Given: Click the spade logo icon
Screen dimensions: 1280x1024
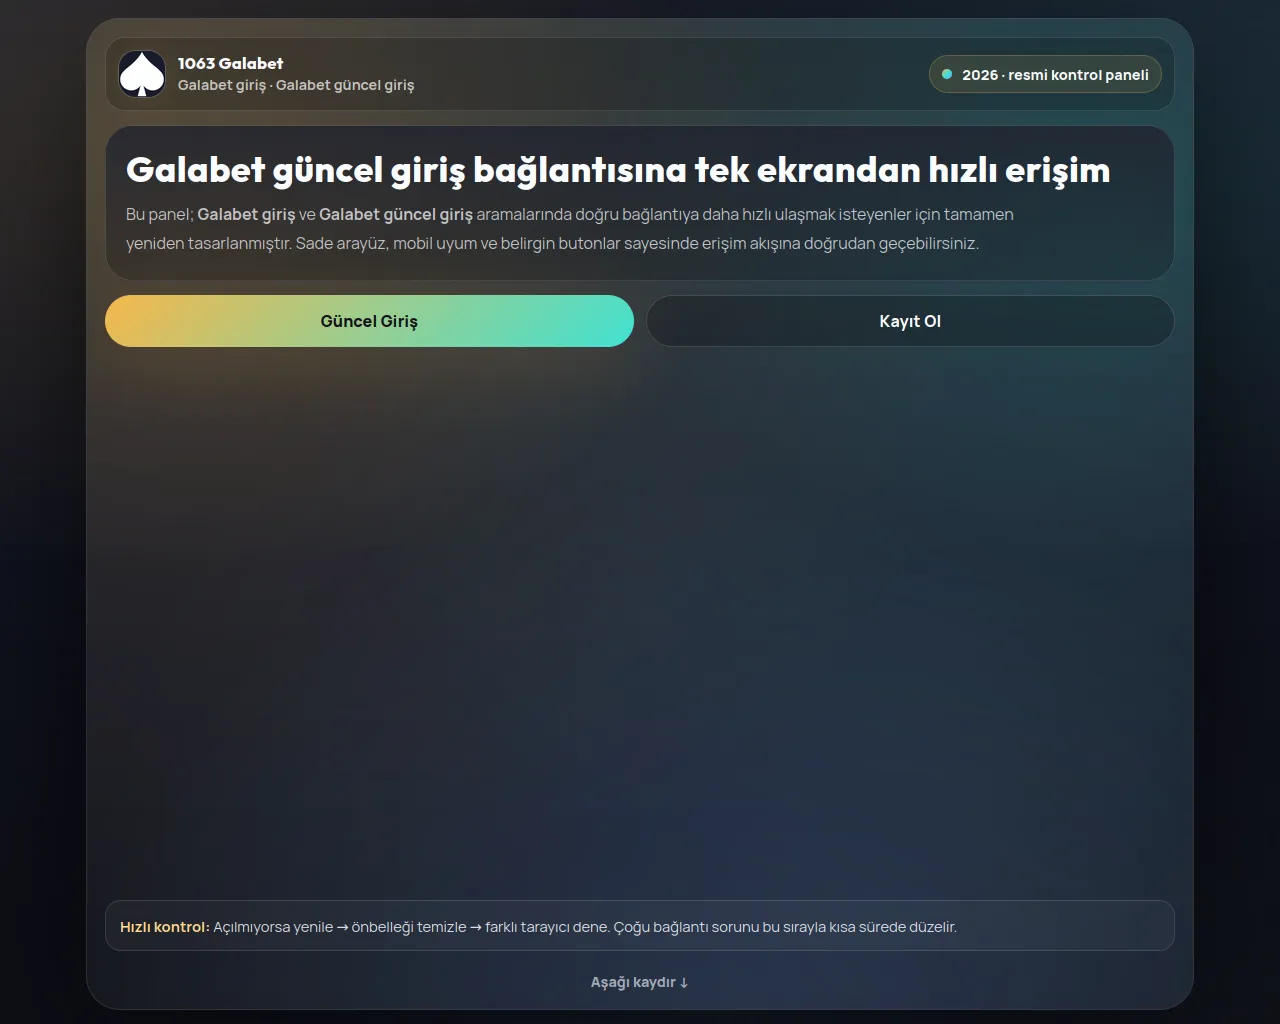Looking at the screenshot, I should pyautogui.click(x=142, y=74).
